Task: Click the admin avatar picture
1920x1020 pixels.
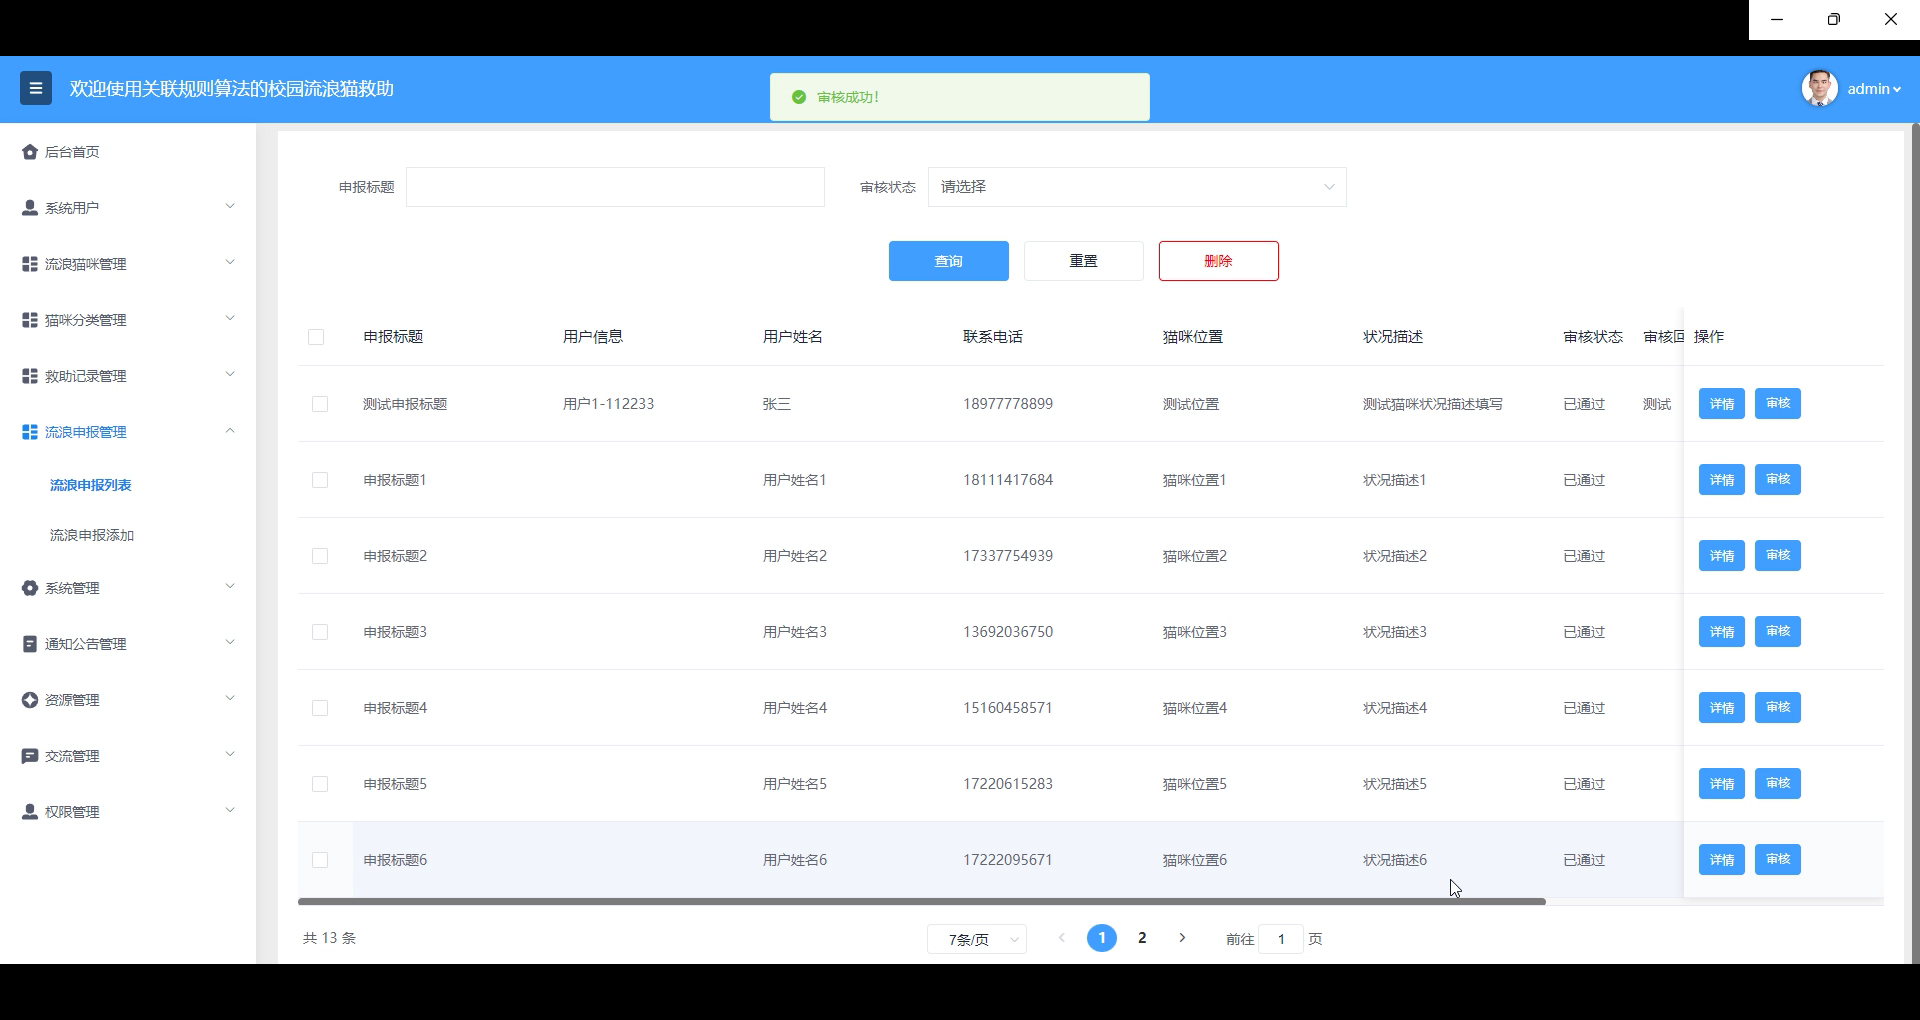Action: (1819, 88)
